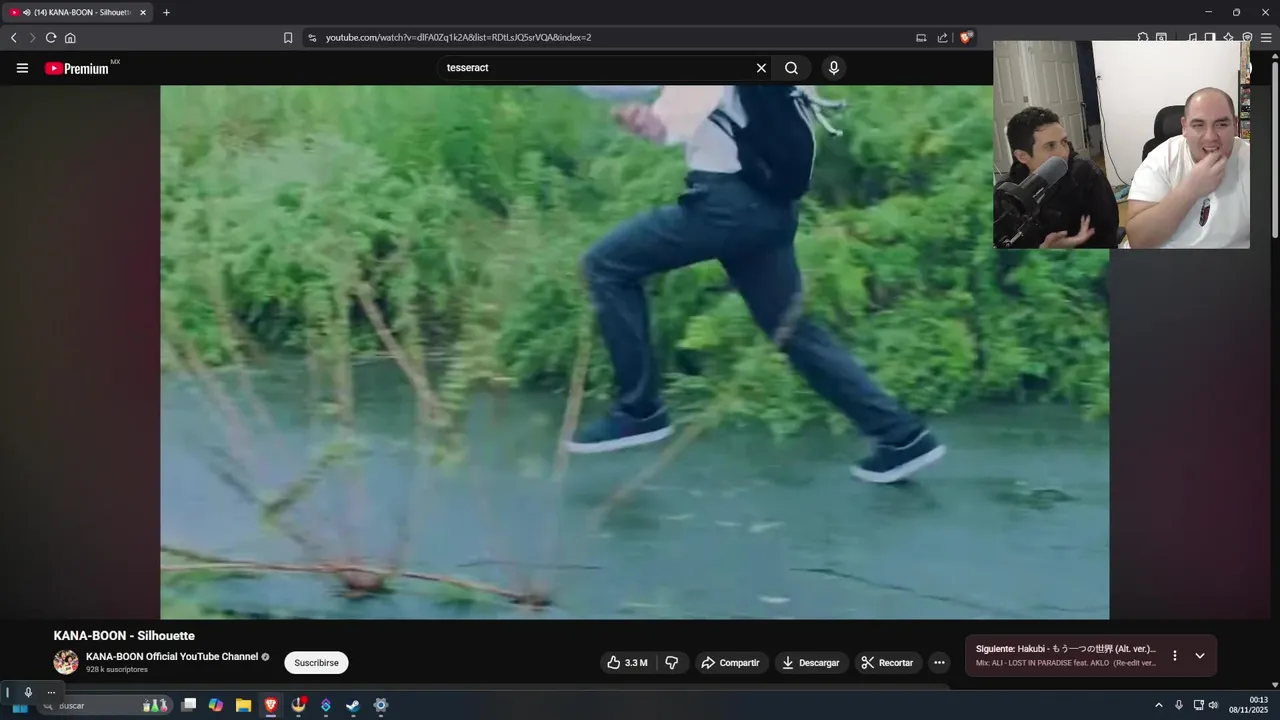Open a new browser tab
Viewport: 1280px width, 720px height.
166,12
